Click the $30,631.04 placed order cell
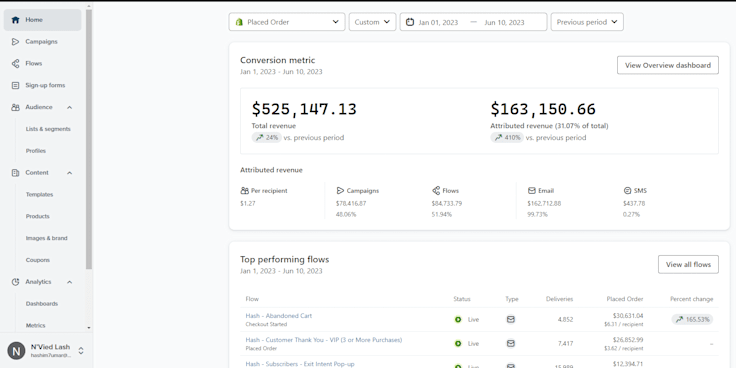The width and height of the screenshot is (736, 368). coord(628,316)
